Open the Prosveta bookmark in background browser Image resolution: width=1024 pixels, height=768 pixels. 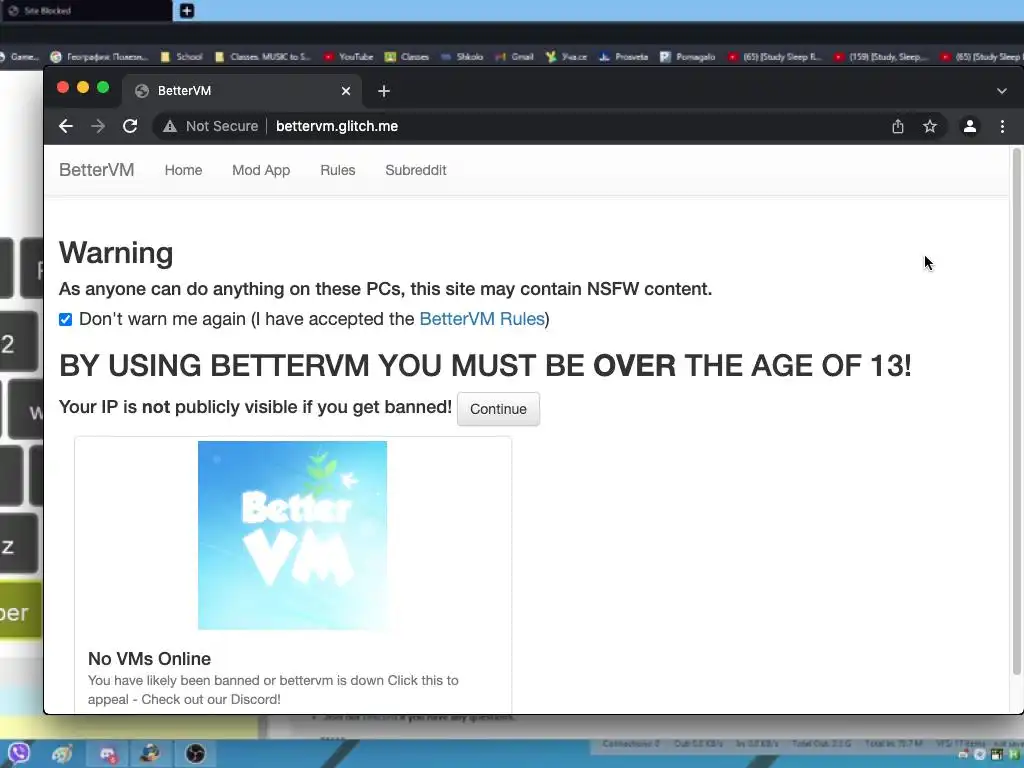tap(624, 57)
